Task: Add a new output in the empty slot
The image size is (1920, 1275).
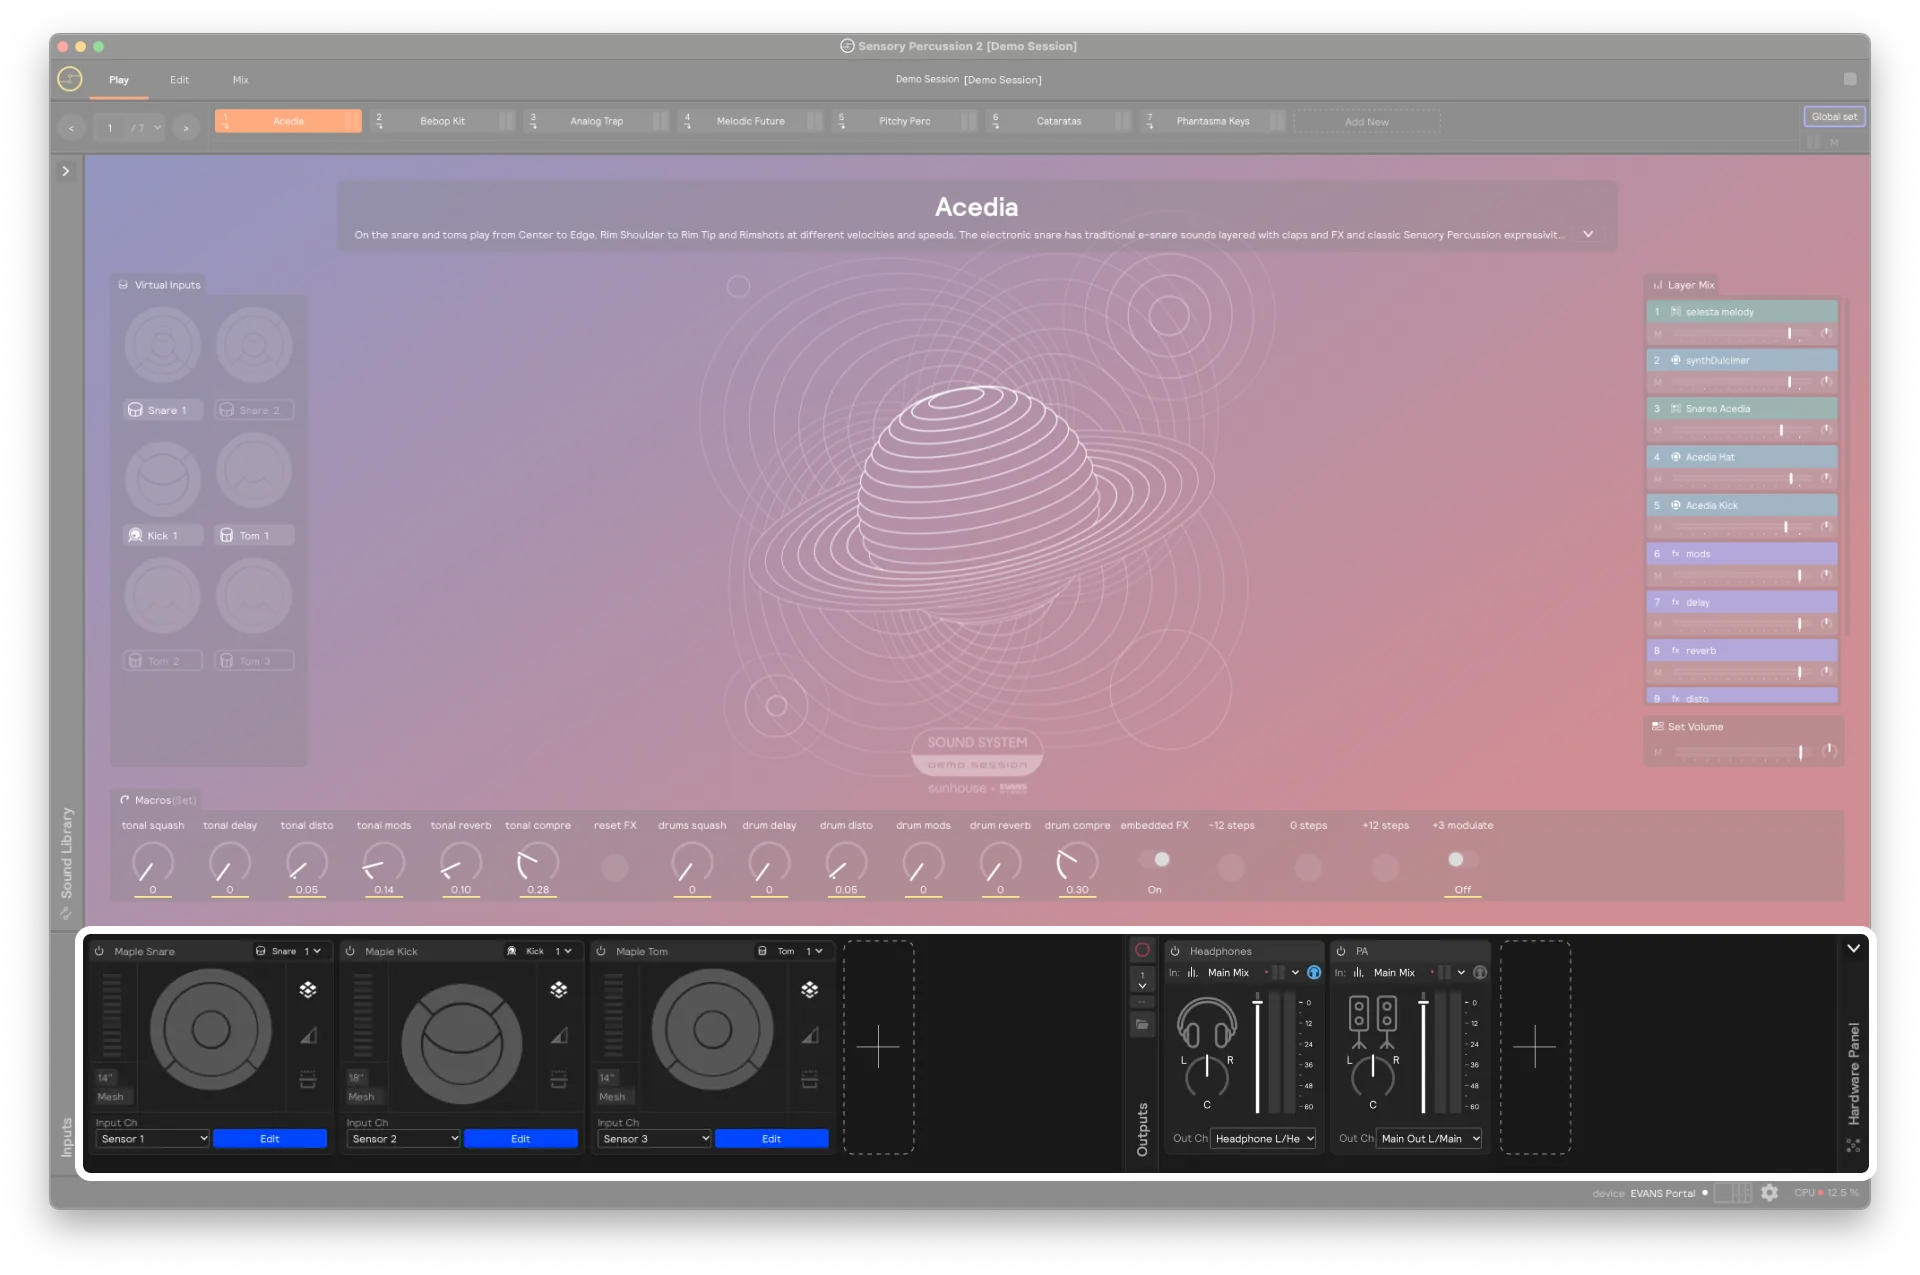Action: (x=1535, y=1046)
